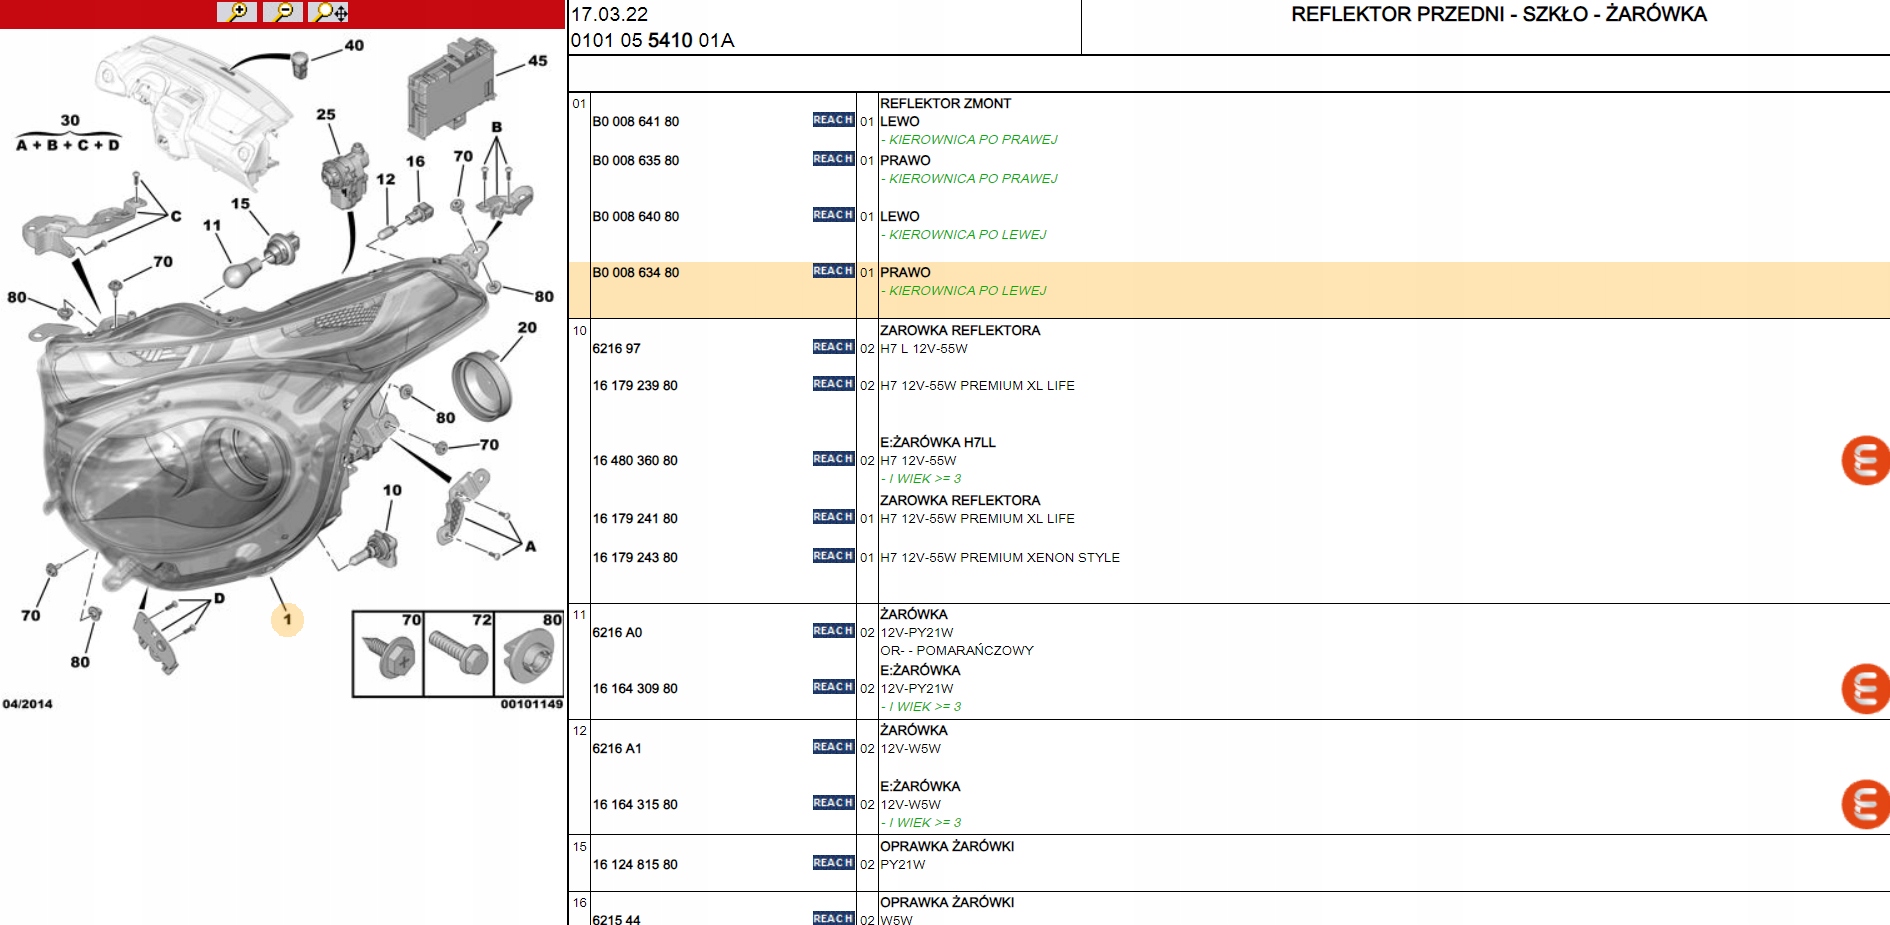Click REACH badge next to 6216 97
The image size is (1890, 925).
point(833,347)
